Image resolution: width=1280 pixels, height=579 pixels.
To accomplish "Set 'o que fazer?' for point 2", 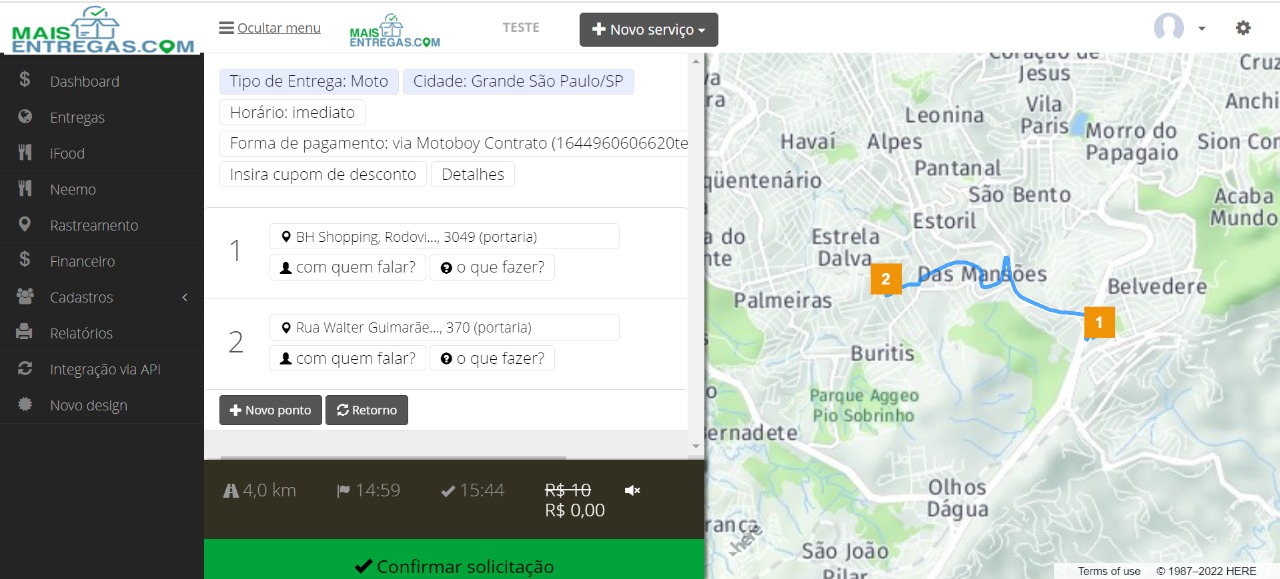I will coord(492,358).
